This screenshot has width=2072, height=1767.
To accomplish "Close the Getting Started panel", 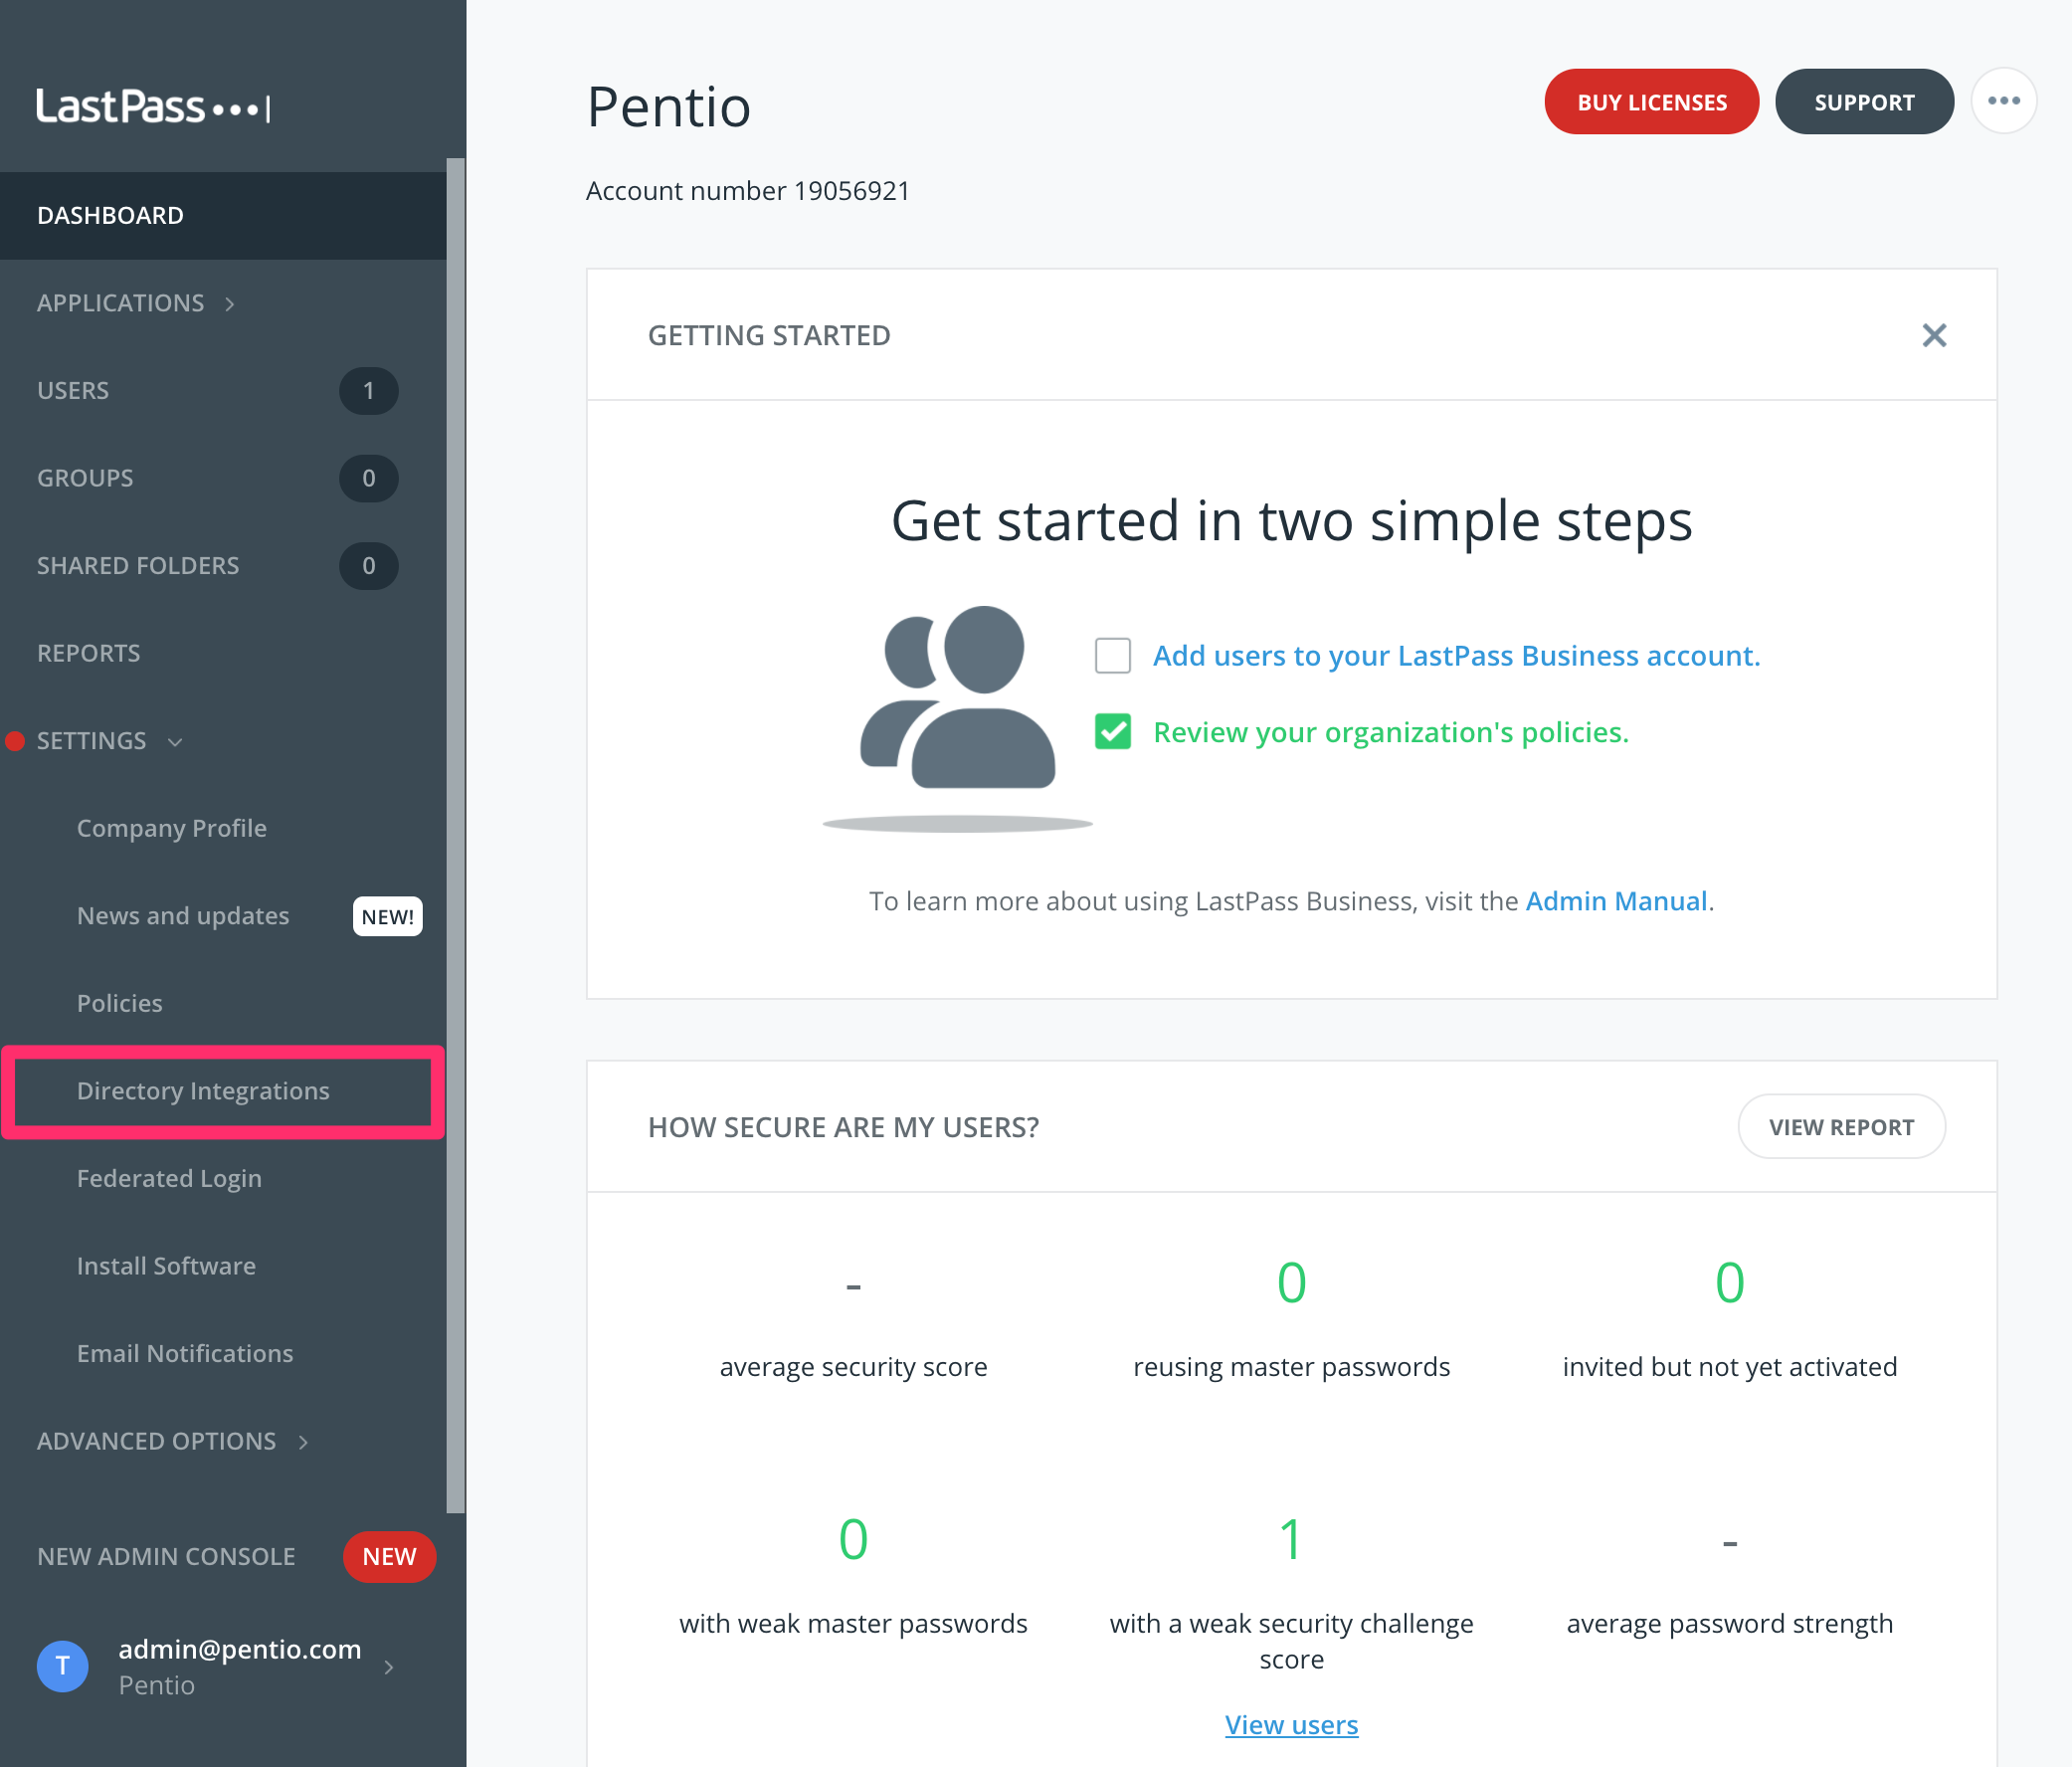I will pos(1934,335).
